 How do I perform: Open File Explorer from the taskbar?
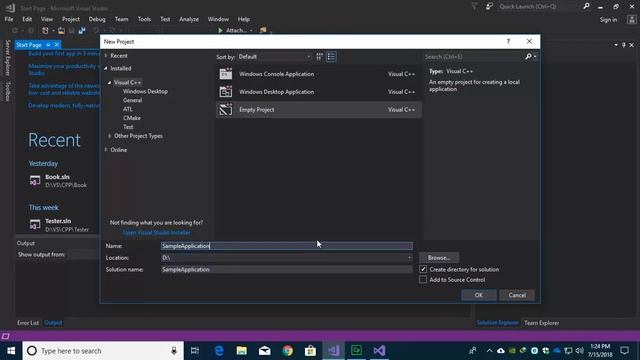pos(242,351)
